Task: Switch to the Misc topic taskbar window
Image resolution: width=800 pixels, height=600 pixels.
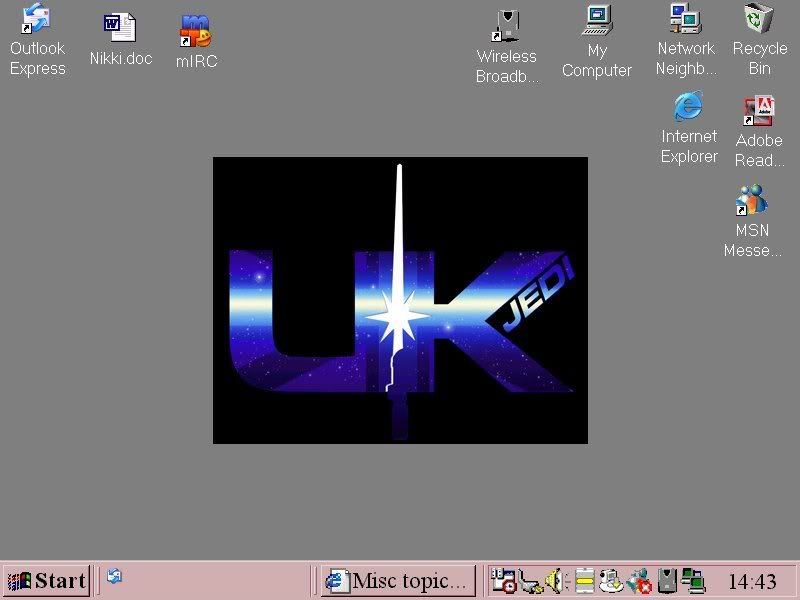Action: pyautogui.click(x=398, y=580)
